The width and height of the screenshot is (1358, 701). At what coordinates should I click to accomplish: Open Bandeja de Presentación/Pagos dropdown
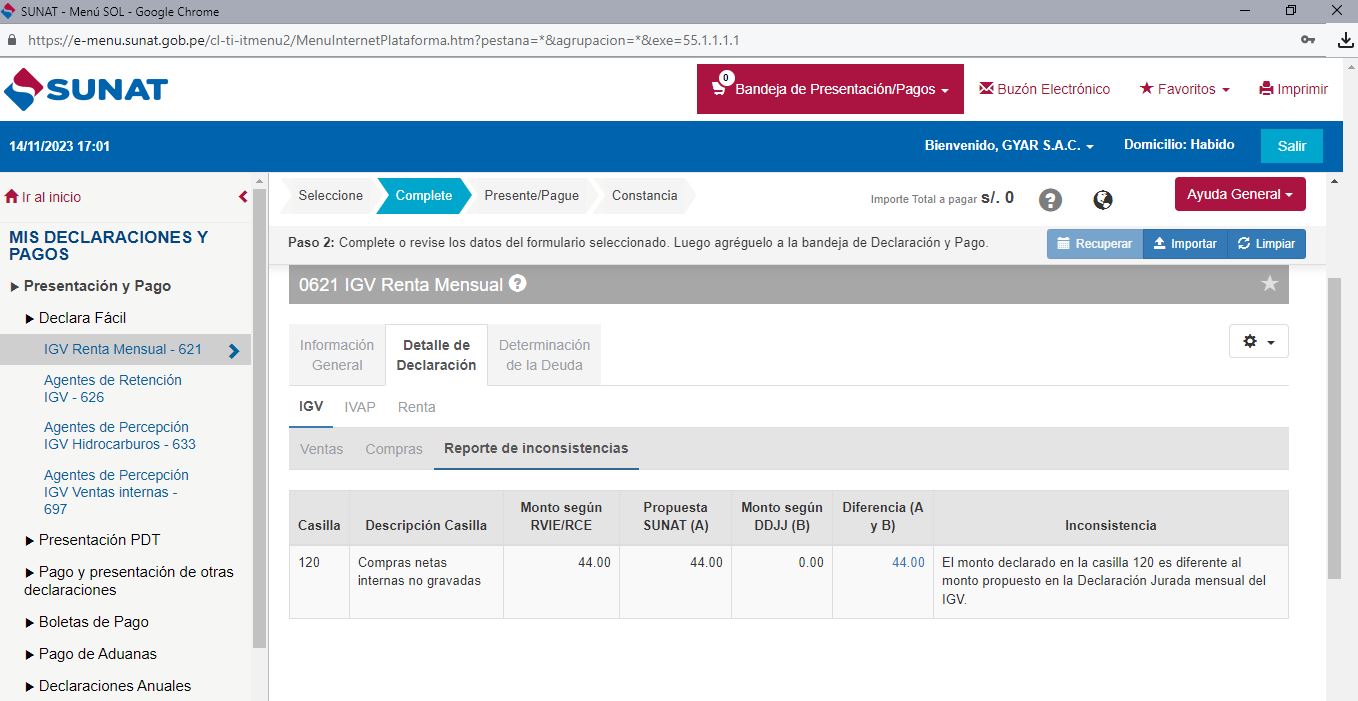click(x=830, y=89)
